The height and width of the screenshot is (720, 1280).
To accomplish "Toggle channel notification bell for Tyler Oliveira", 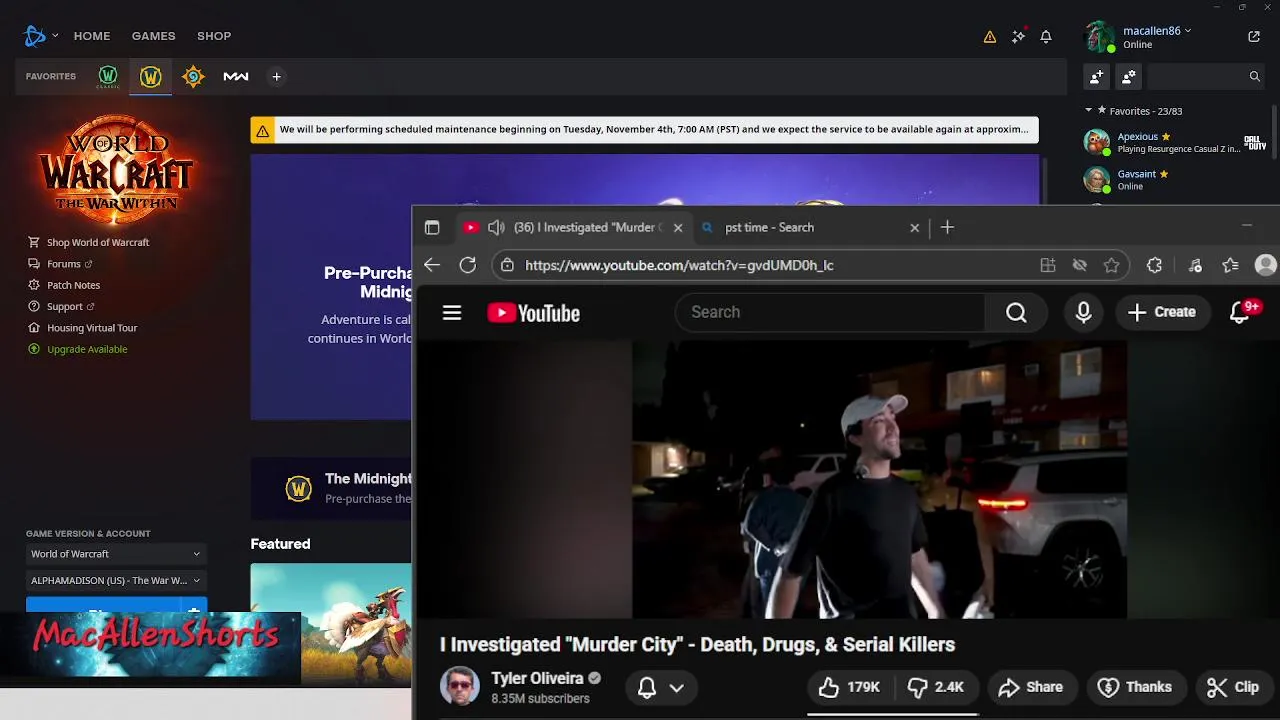I will (x=647, y=688).
